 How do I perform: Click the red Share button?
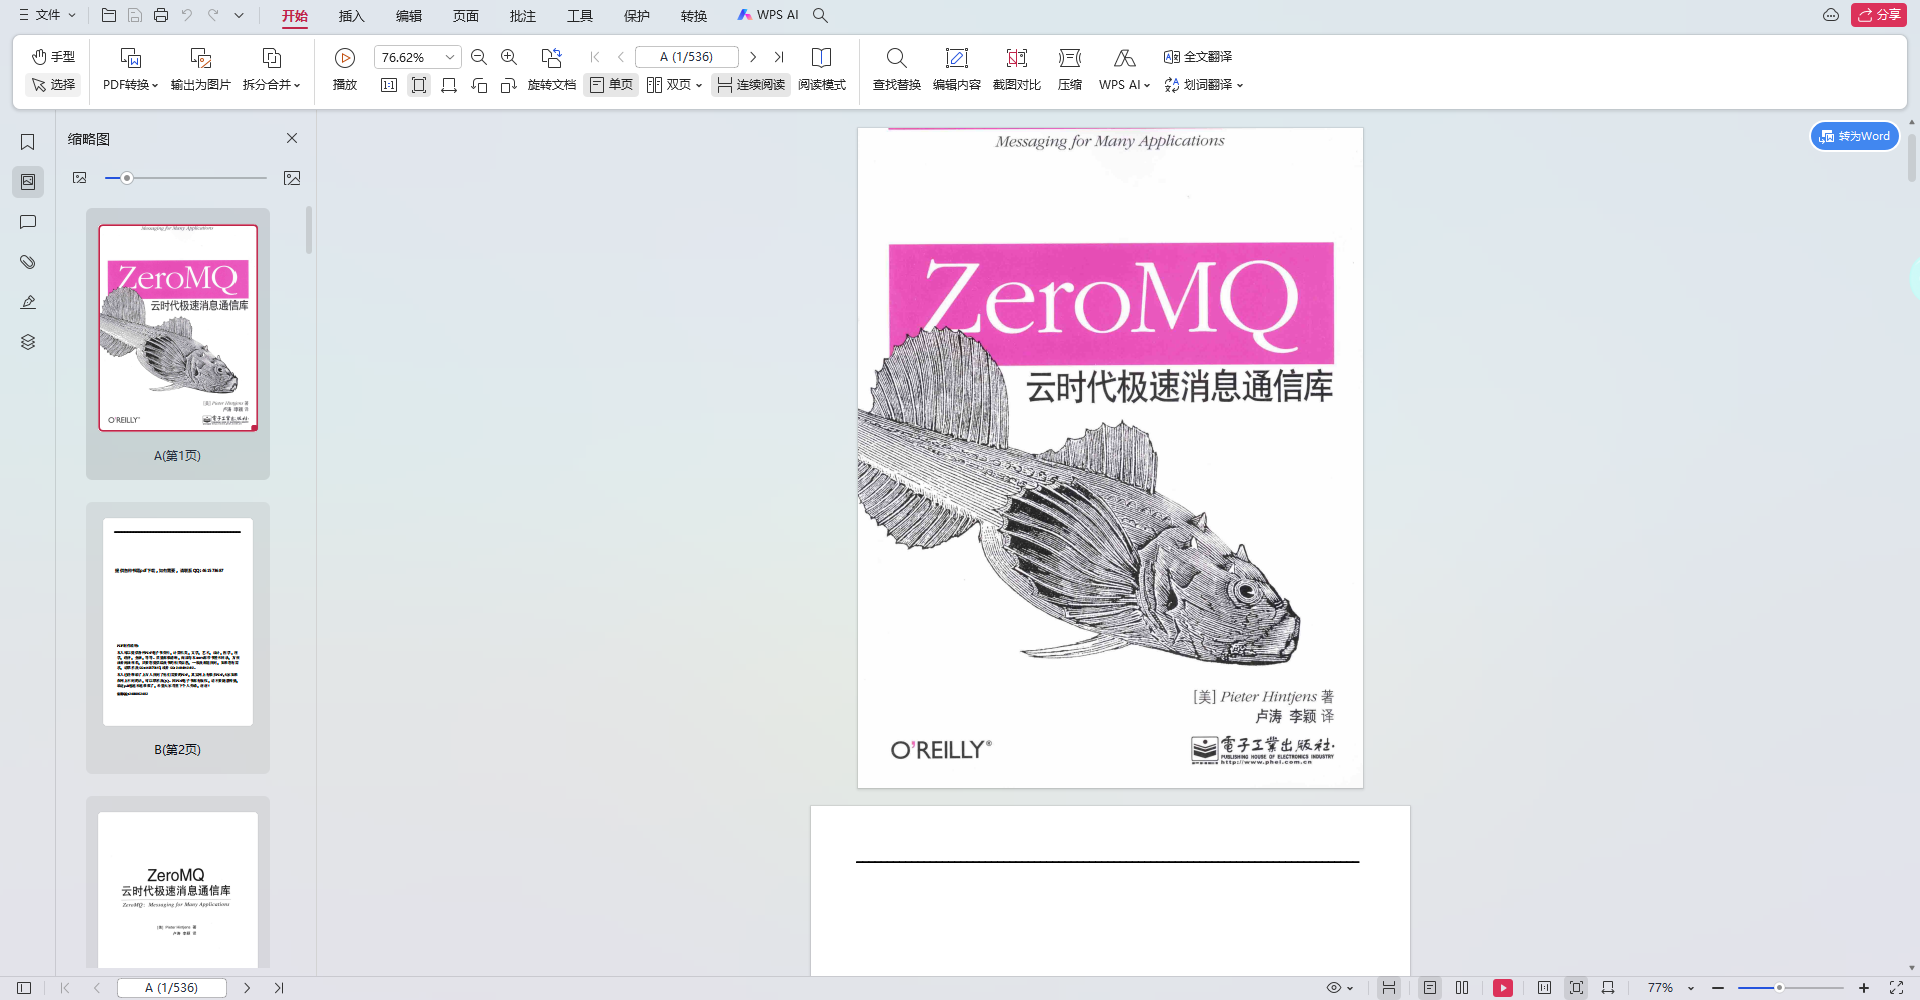pyautogui.click(x=1878, y=15)
